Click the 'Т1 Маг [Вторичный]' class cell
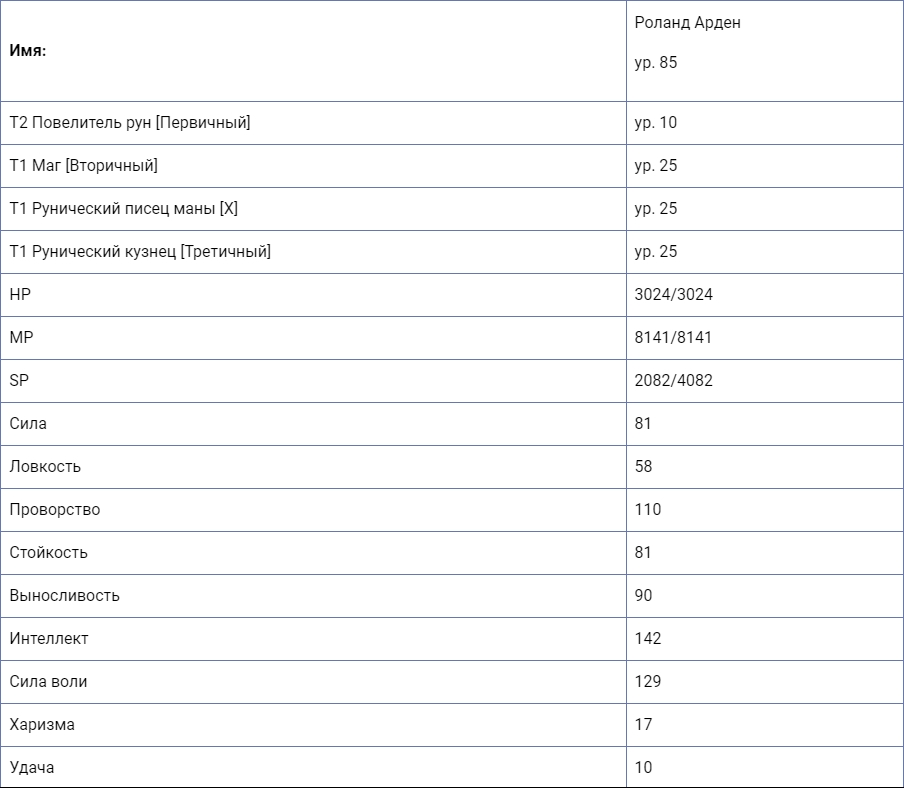Image resolution: width=904 pixels, height=788 pixels. 313,165
